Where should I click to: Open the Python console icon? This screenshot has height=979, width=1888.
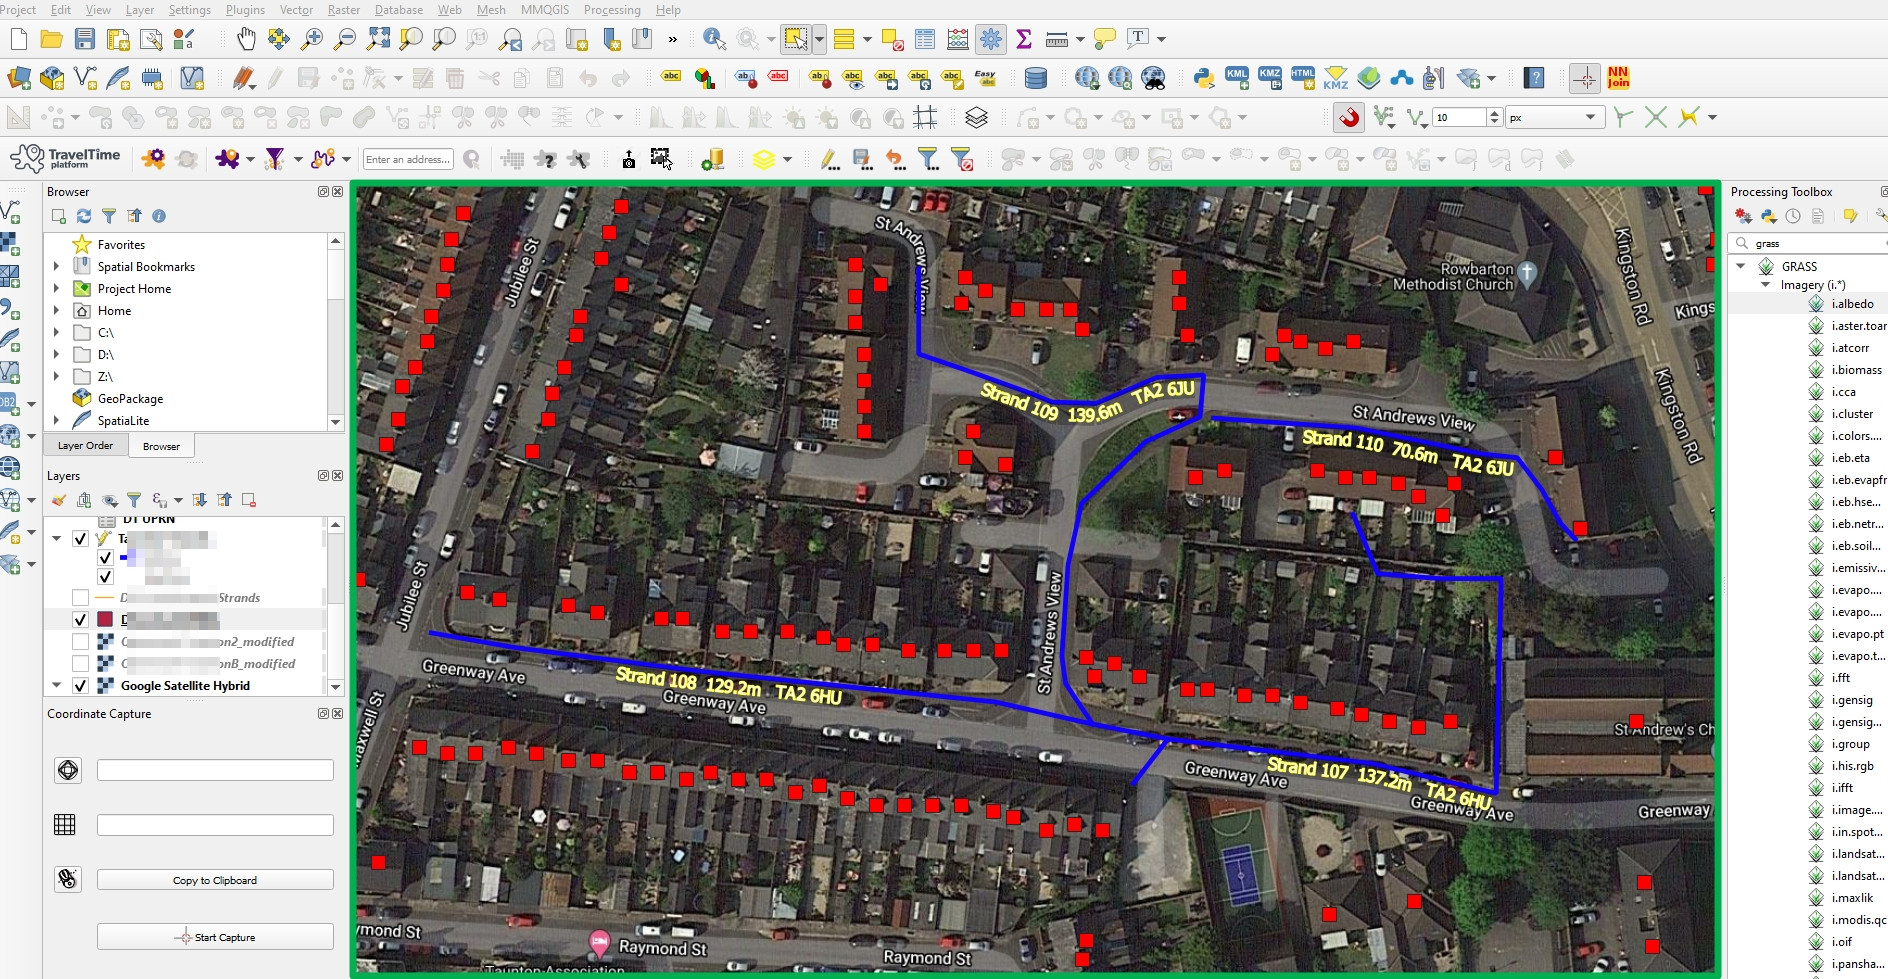click(x=1203, y=78)
